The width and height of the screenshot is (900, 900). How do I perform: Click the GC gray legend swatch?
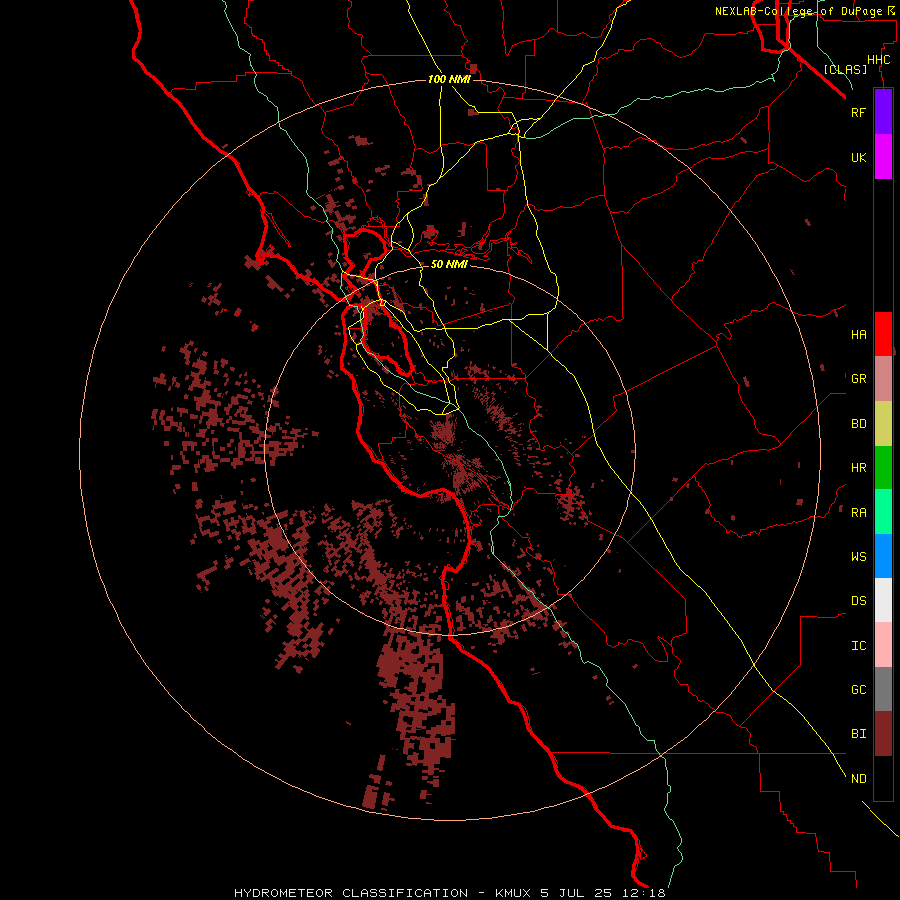coord(883,689)
